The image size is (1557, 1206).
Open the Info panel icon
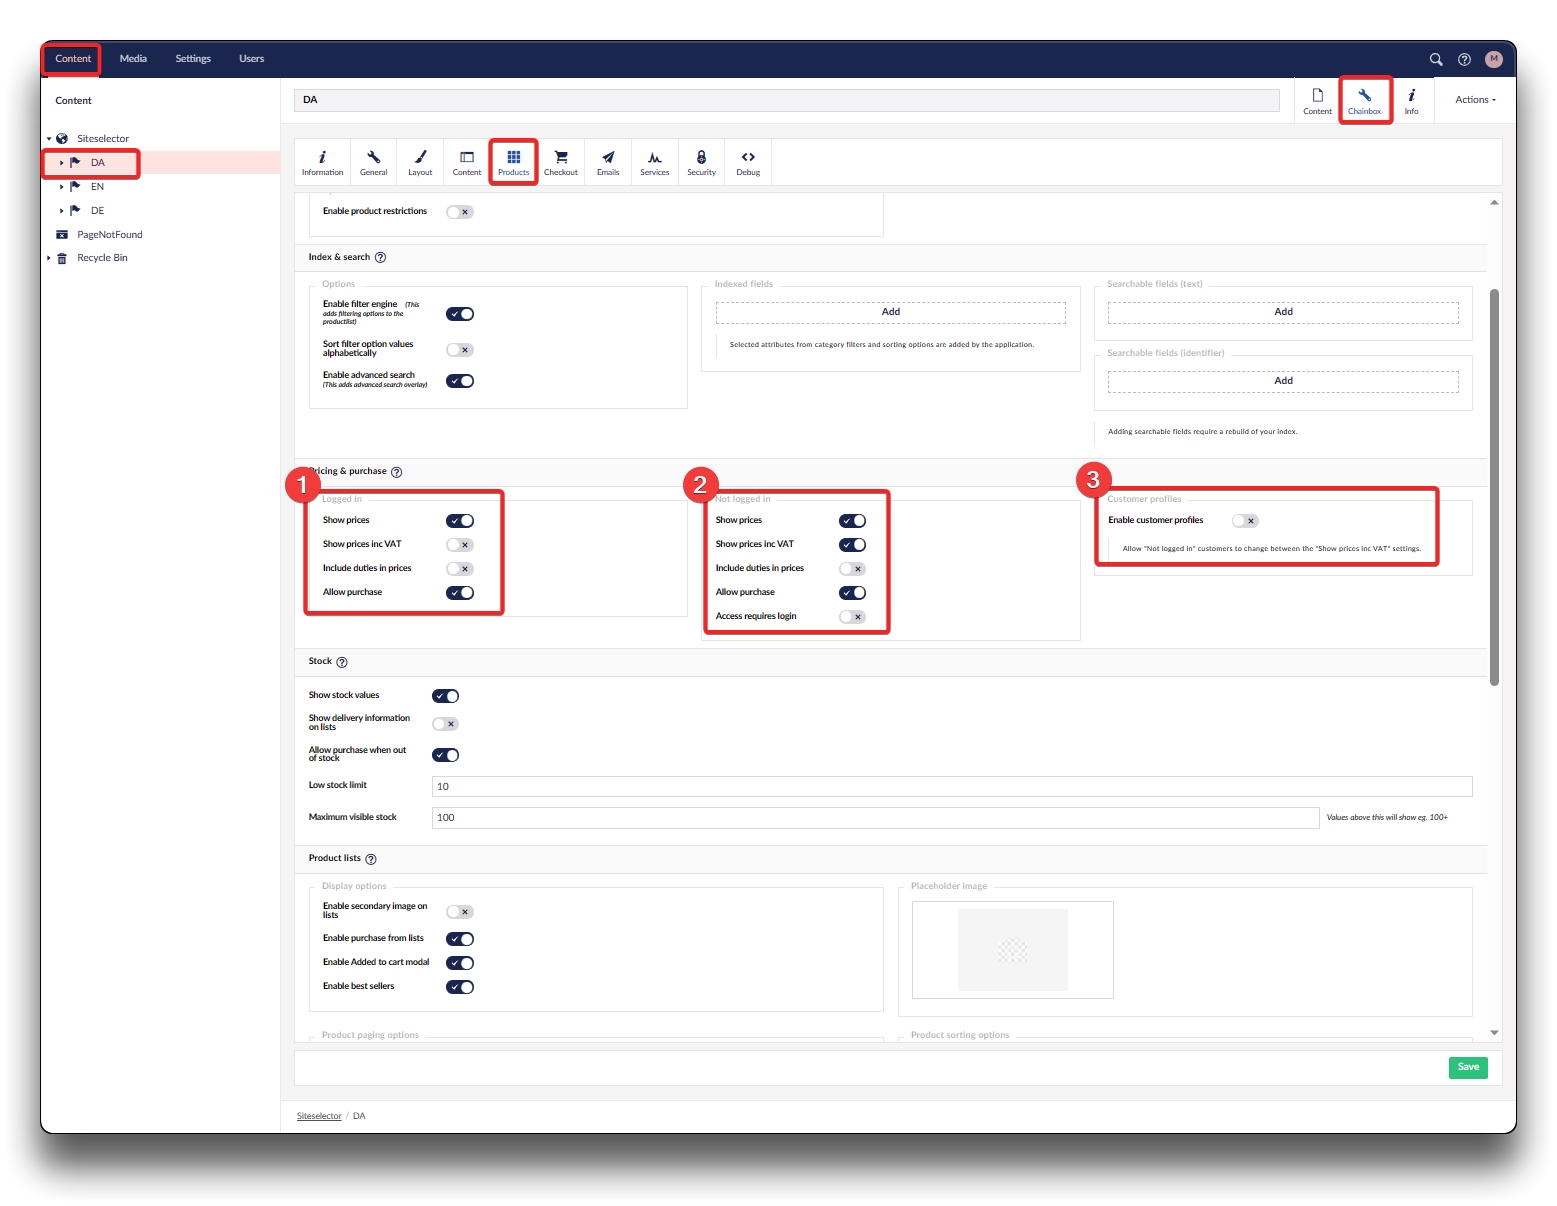[x=1411, y=100]
